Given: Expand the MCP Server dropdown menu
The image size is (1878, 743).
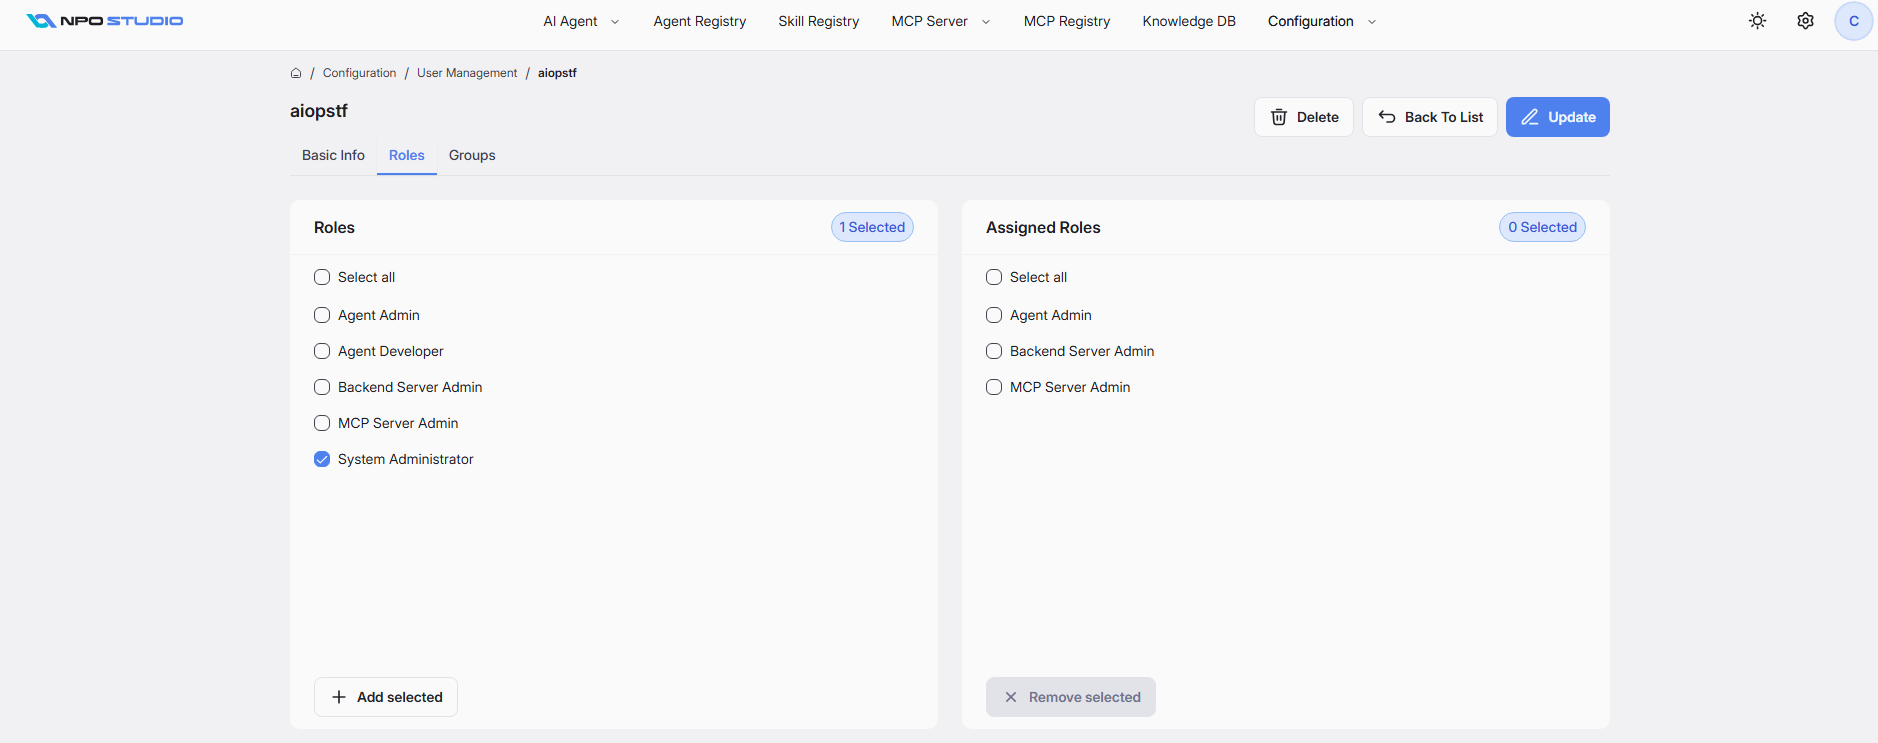Looking at the screenshot, I should [x=941, y=21].
